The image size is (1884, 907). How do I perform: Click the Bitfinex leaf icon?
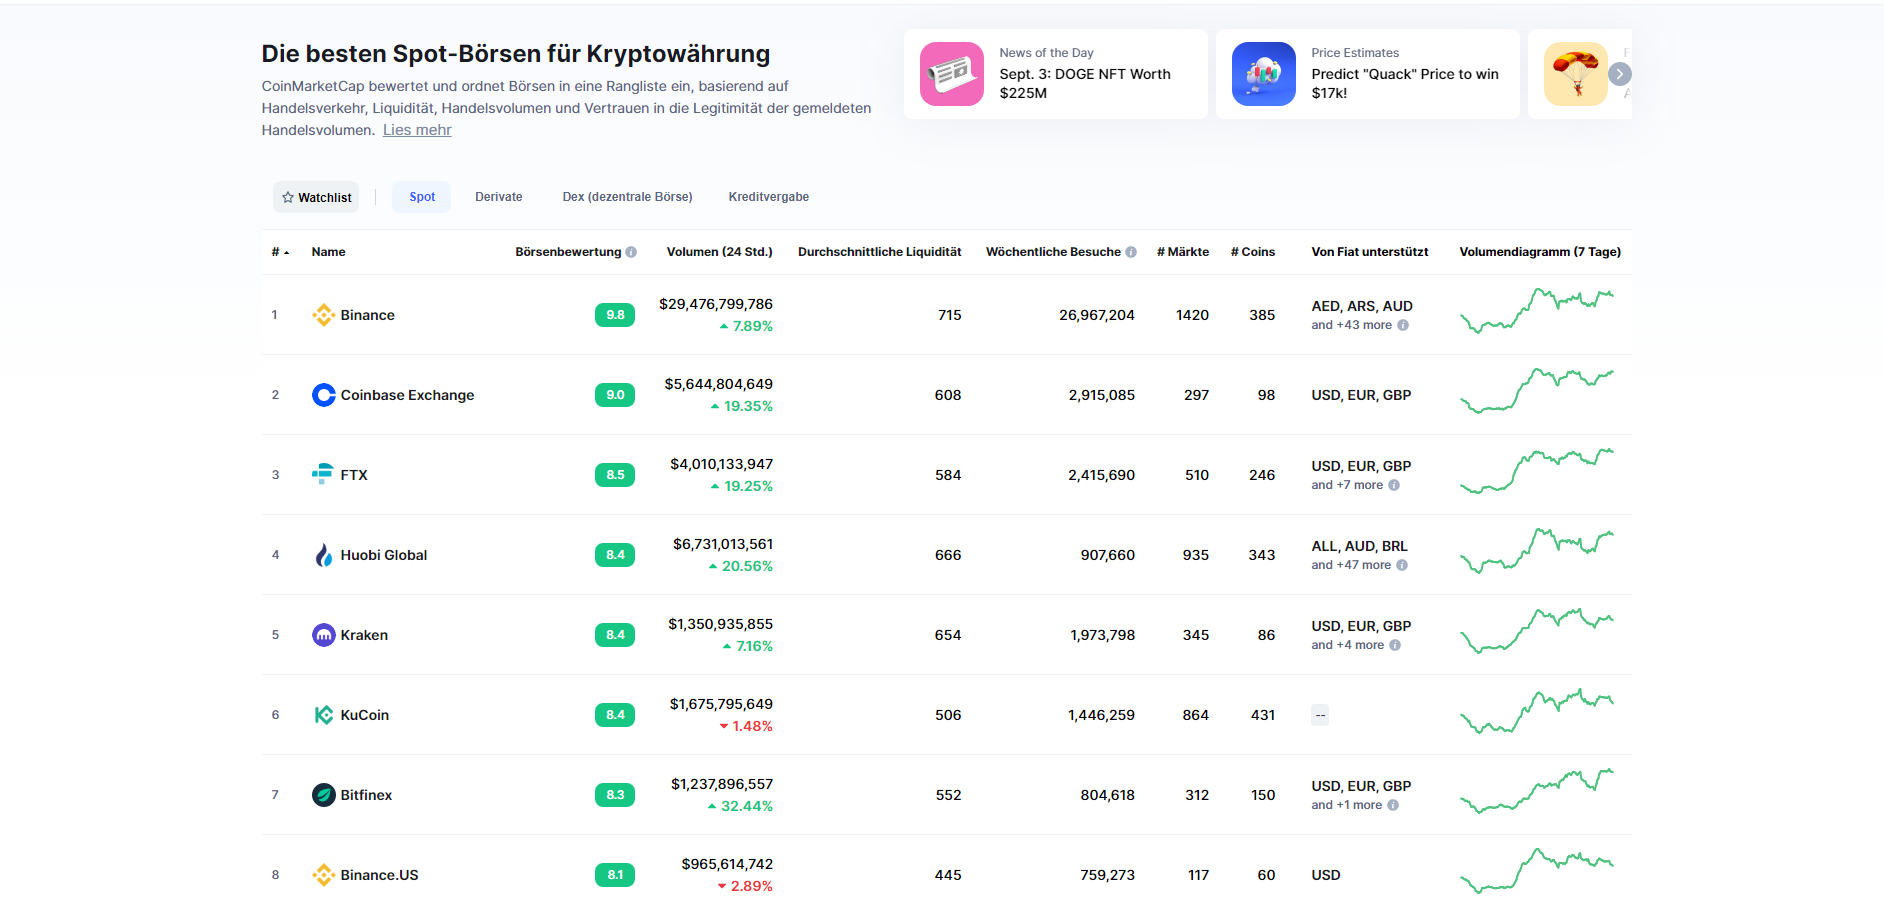point(323,795)
